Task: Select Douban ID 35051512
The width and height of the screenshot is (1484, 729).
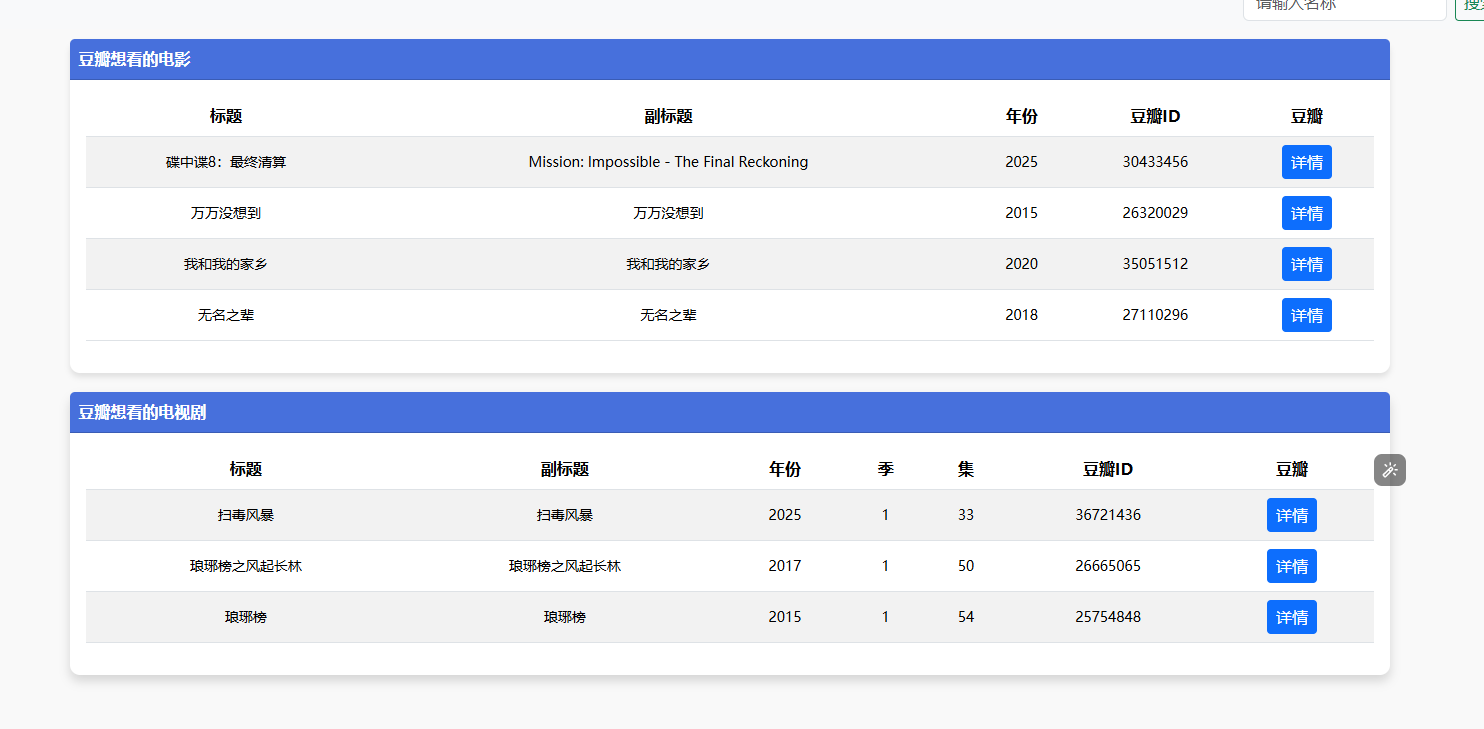Action: tap(1155, 264)
